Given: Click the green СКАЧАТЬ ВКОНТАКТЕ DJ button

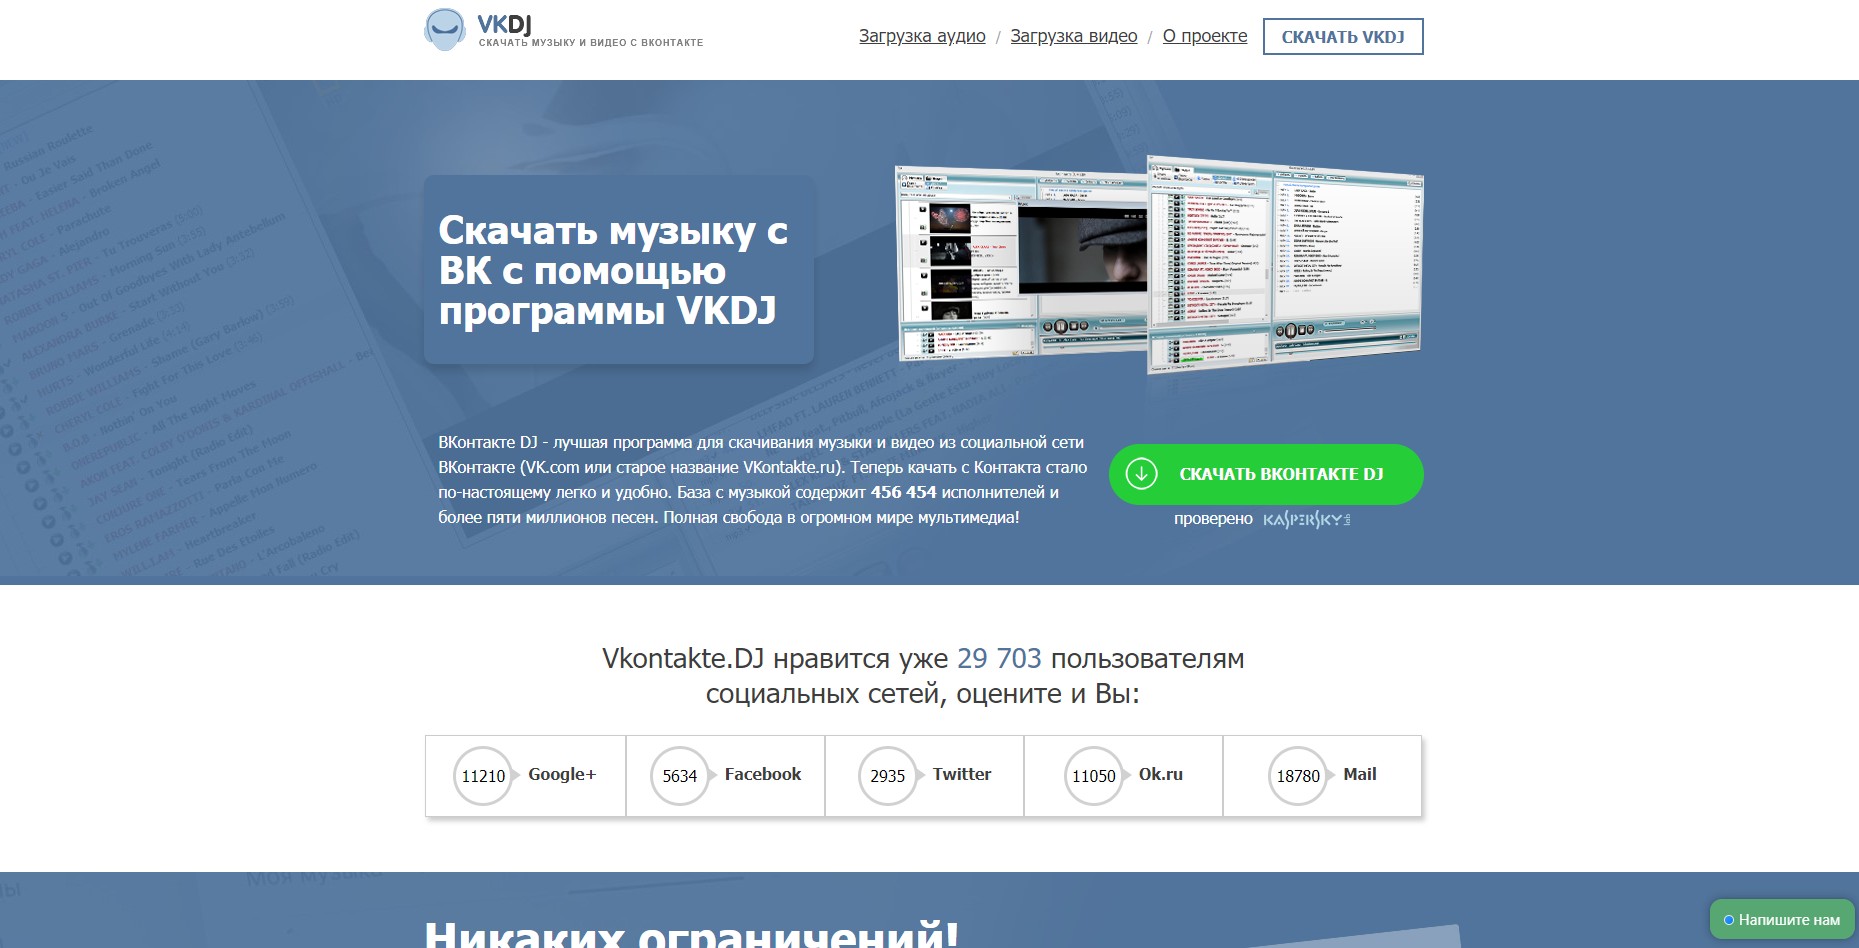Looking at the screenshot, I should 1266,474.
